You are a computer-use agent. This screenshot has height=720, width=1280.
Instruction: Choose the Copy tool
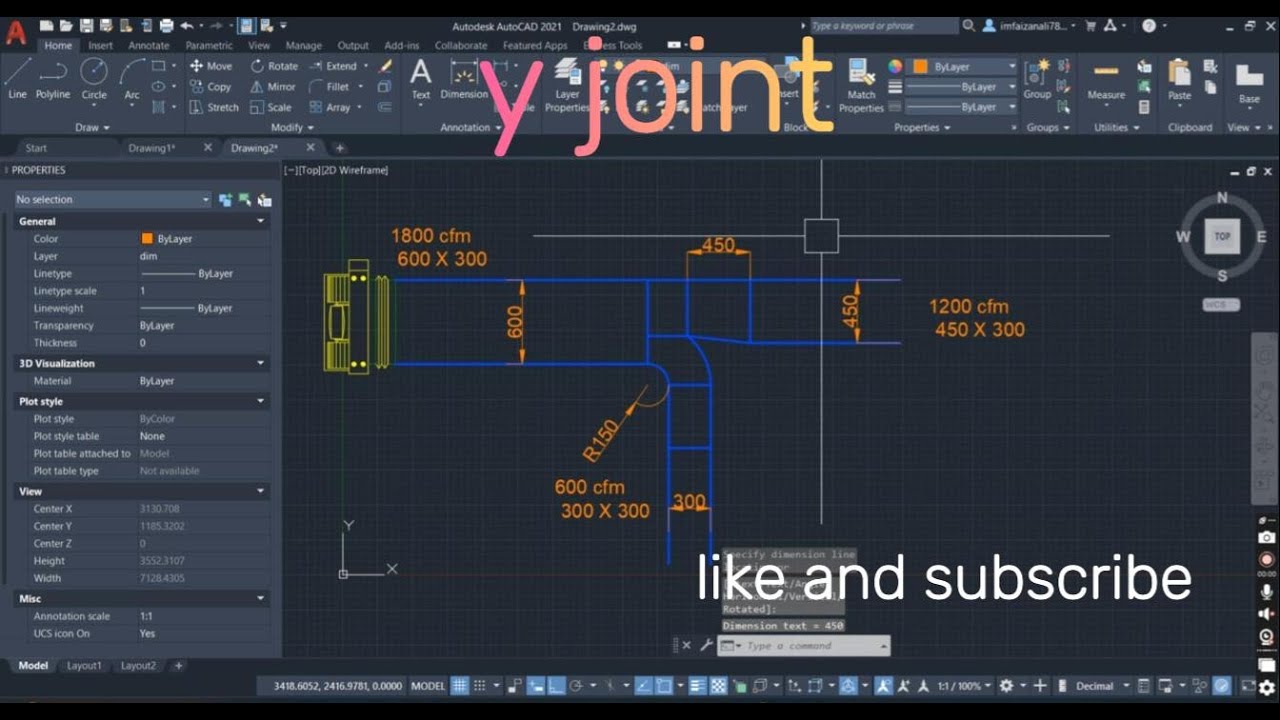210,87
